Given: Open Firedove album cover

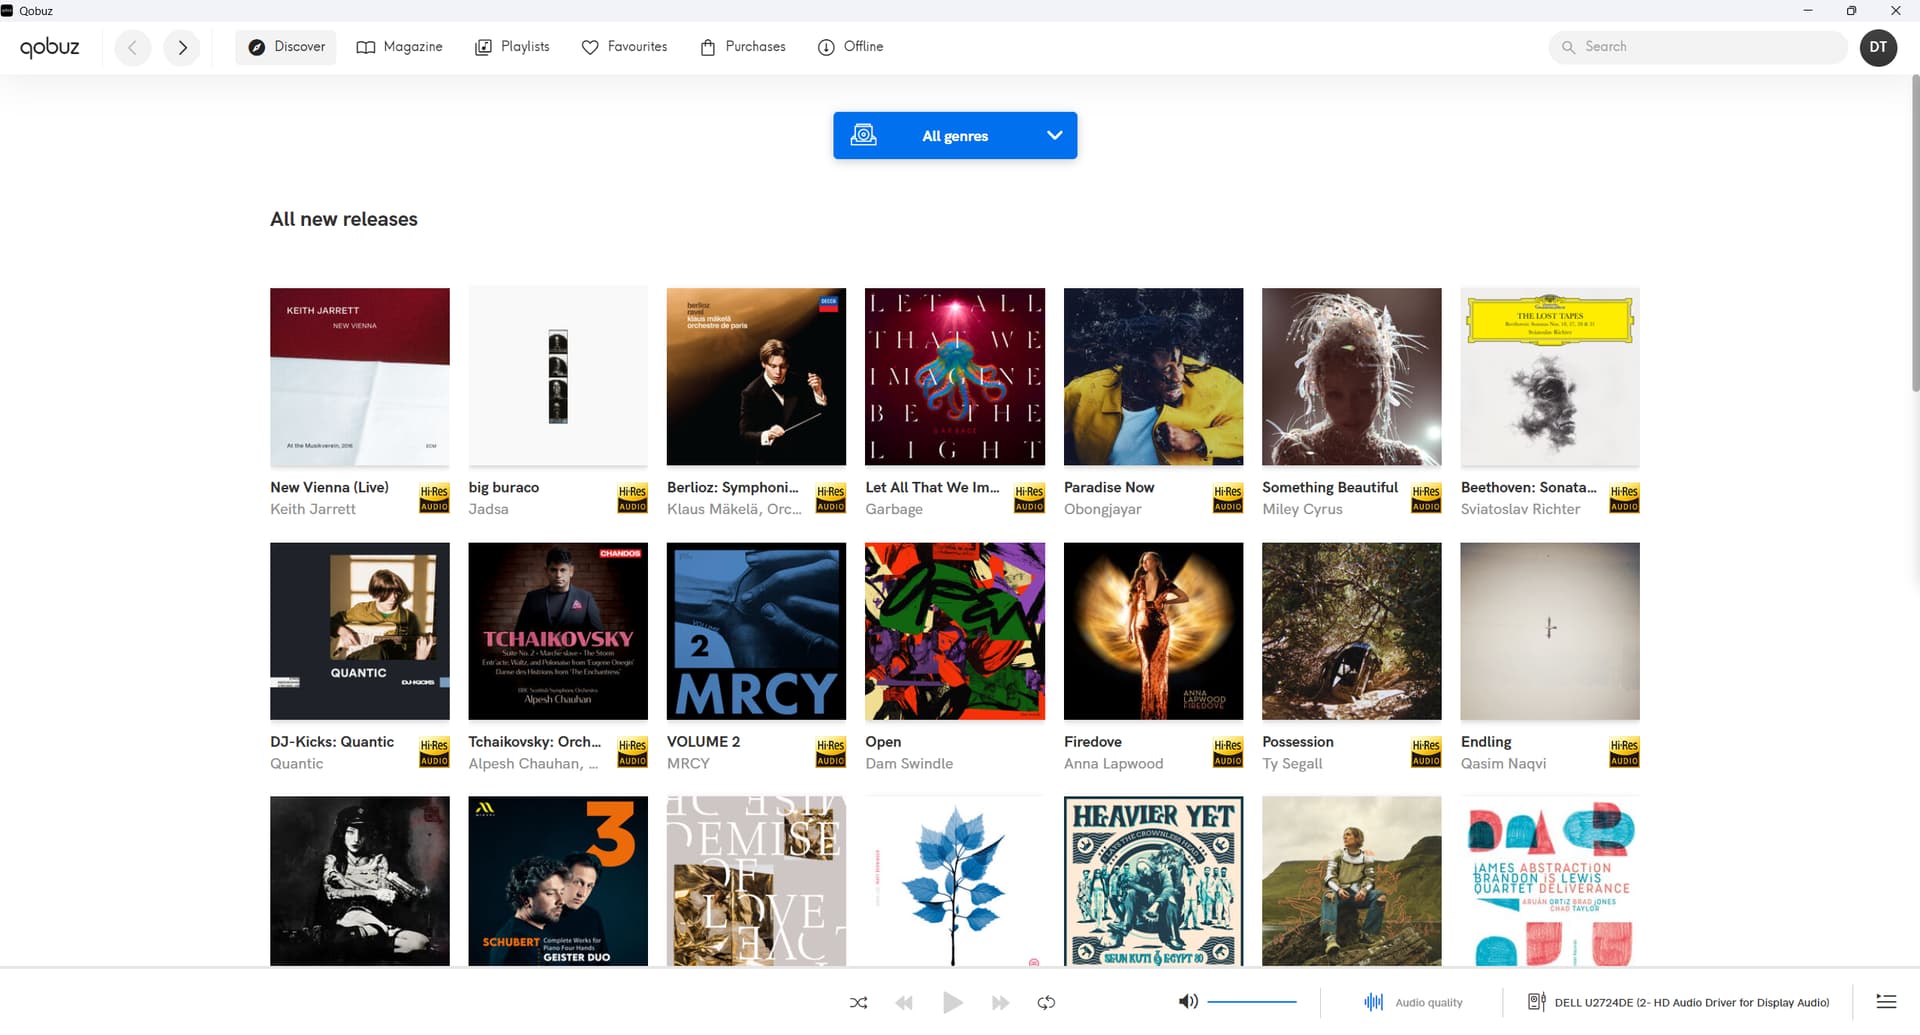Looking at the screenshot, I should pyautogui.click(x=1153, y=631).
